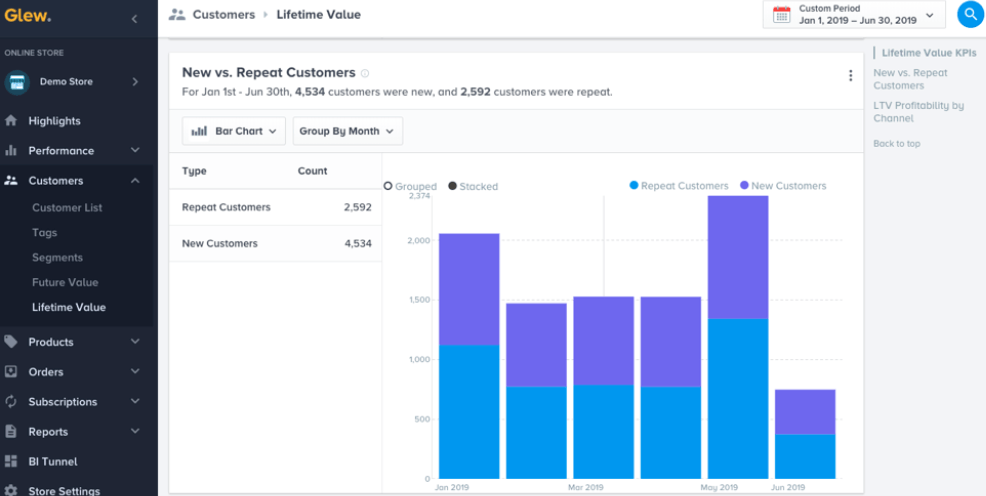Expand the Demo Store switcher arrow
This screenshot has width=986, height=496.
click(135, 82)
